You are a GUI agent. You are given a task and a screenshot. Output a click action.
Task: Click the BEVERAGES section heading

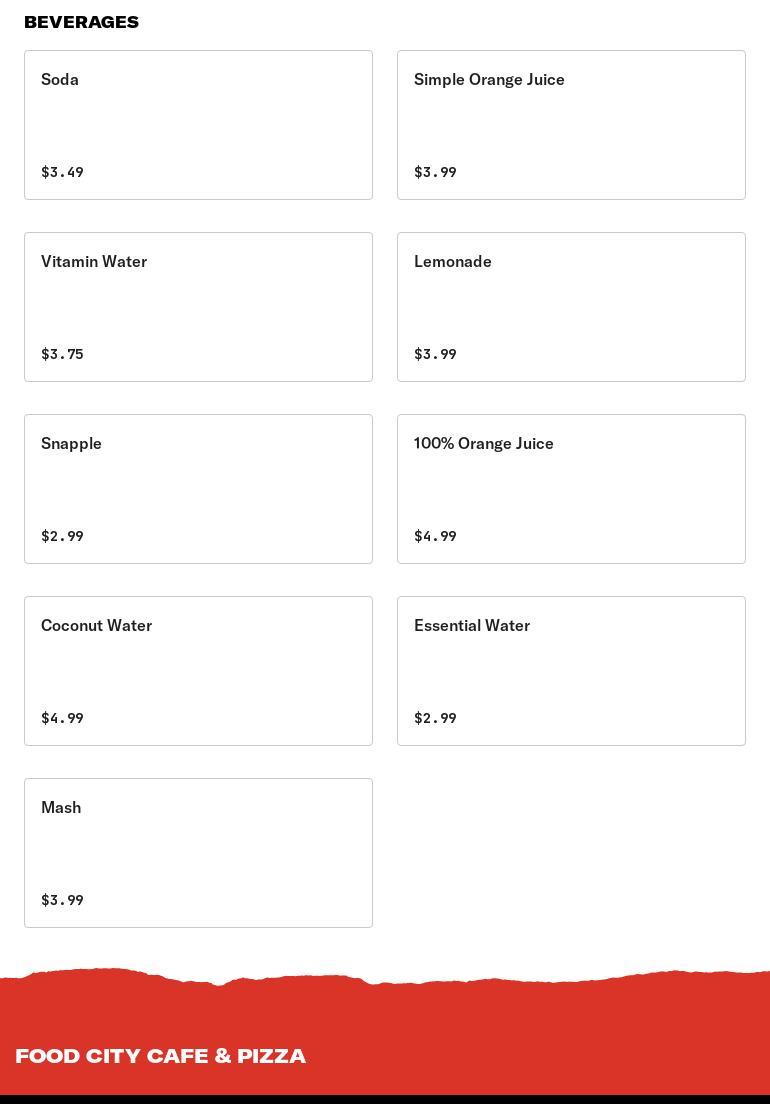click(x=81, y=22)
